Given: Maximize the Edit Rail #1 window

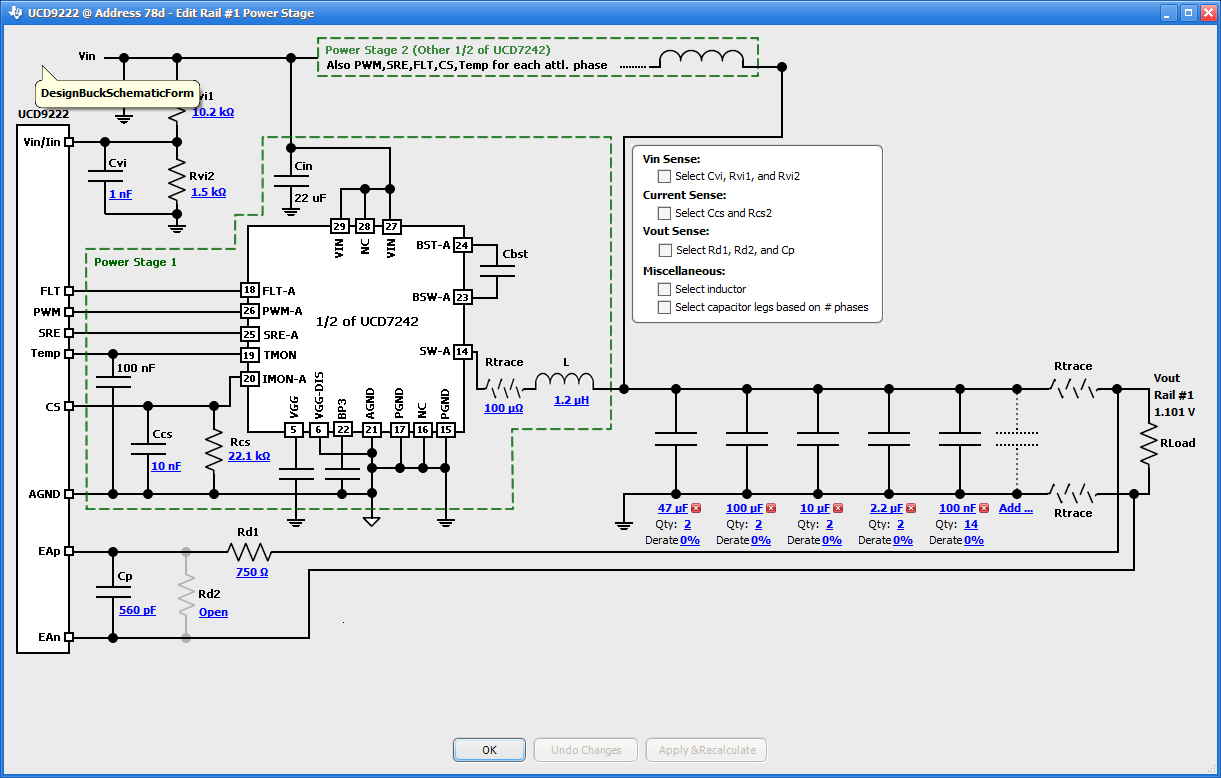Looking at the screenshot, I should click(1188, 13).
